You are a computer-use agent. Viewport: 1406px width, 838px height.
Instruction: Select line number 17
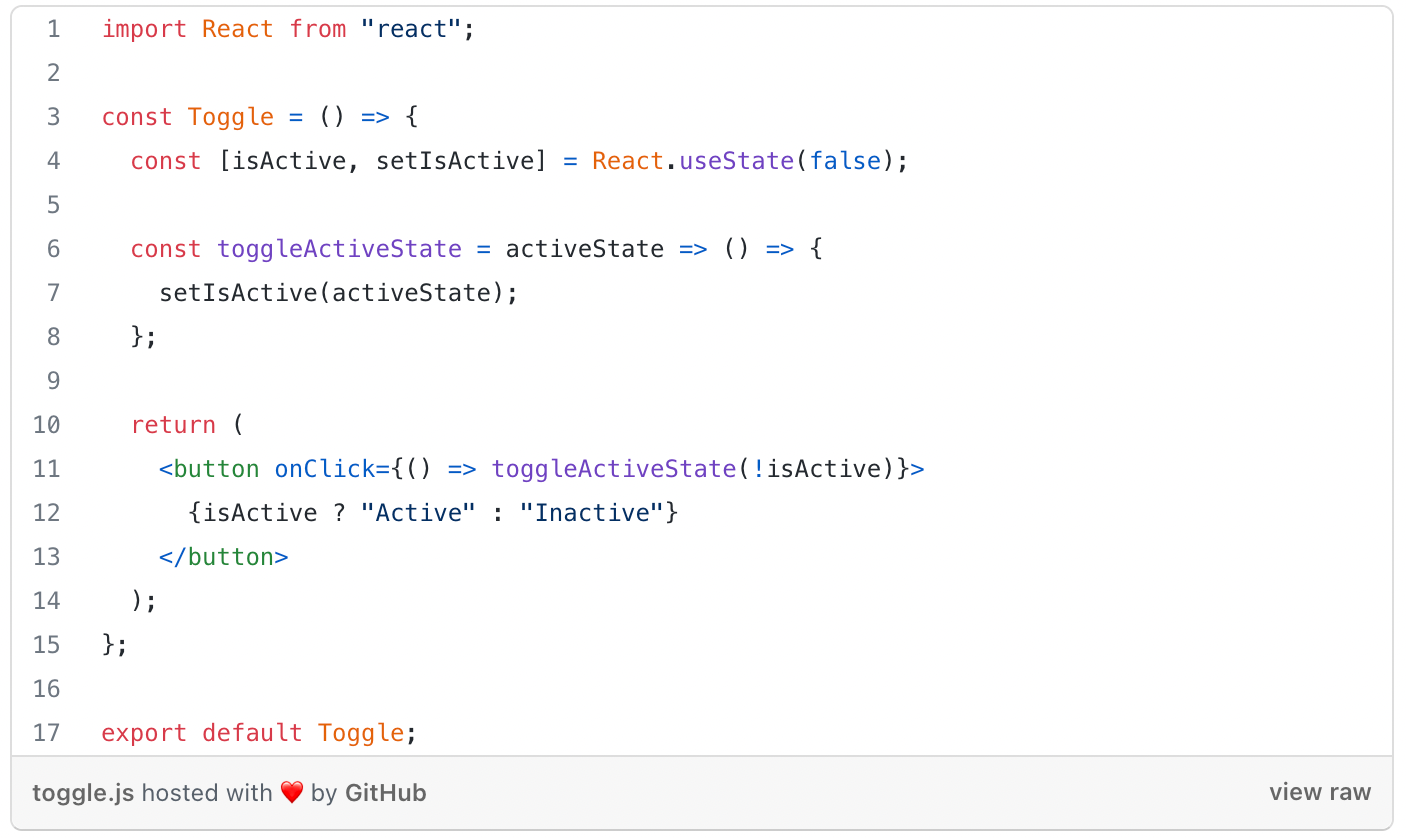click(47, 733)
